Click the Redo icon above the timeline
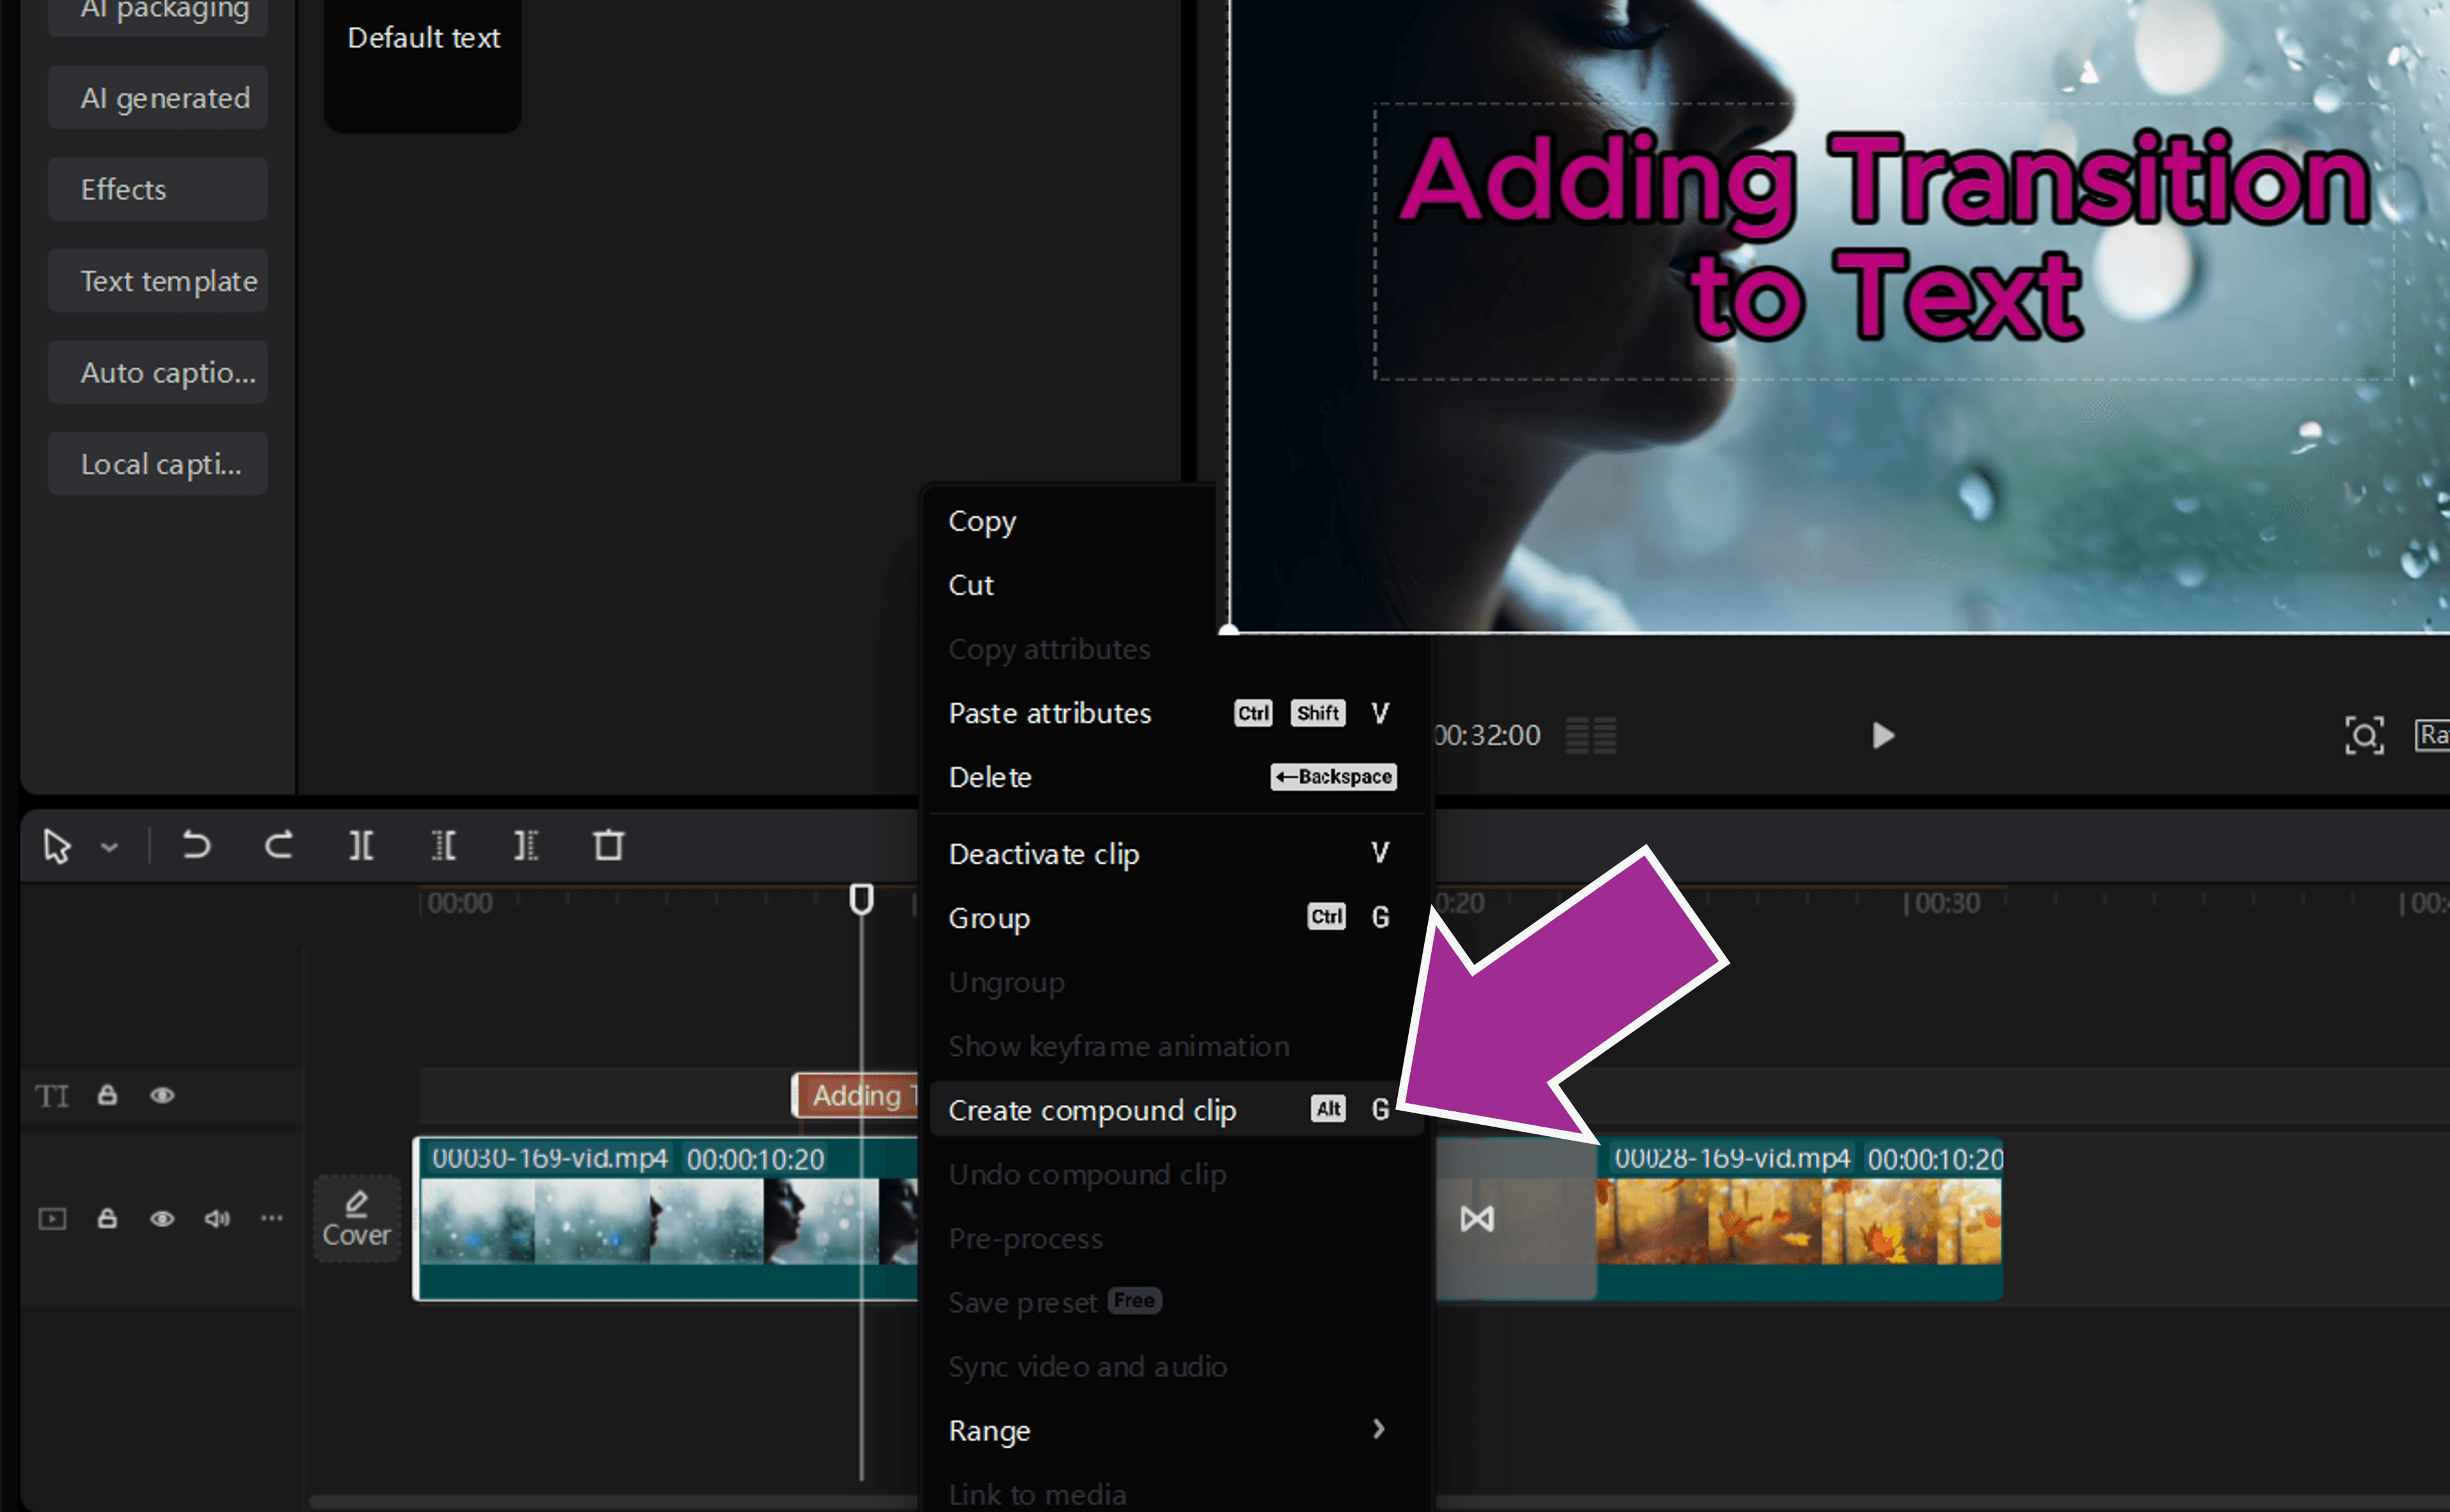This screenshot has width=2450, height=1512. (279, 845)
